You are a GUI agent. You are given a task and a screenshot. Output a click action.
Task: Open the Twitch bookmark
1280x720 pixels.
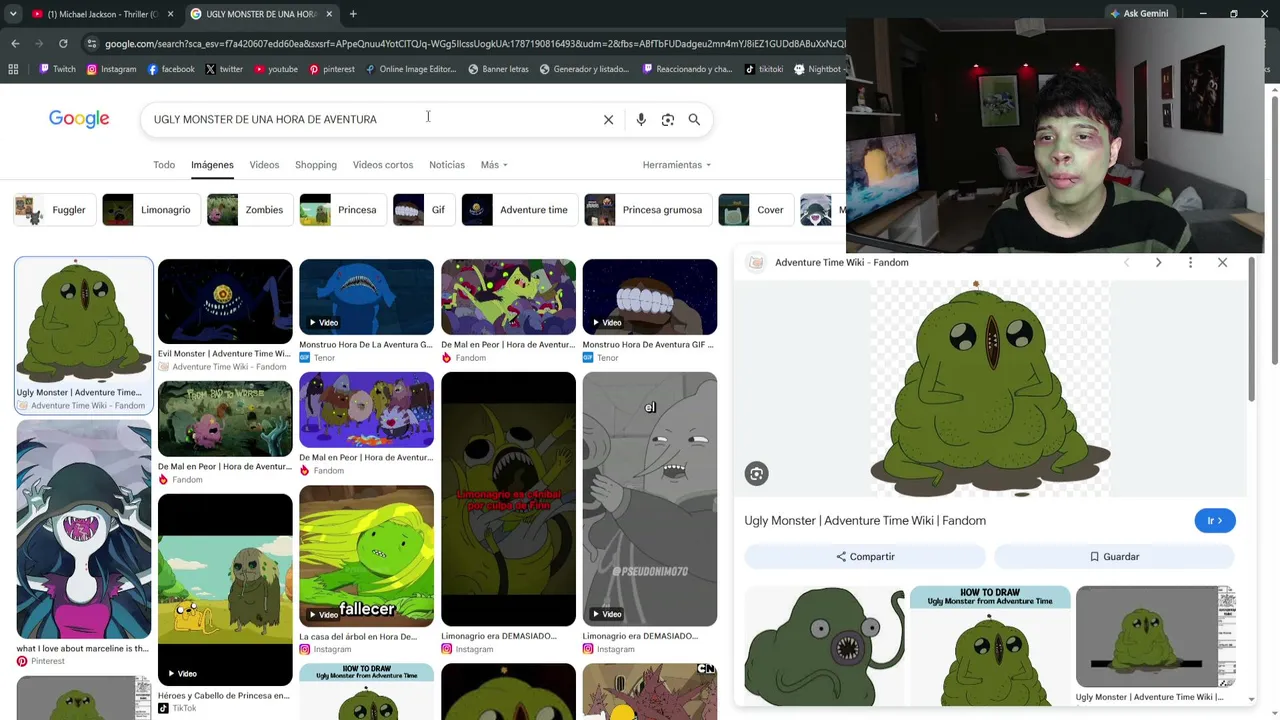(x=57, y=69)
